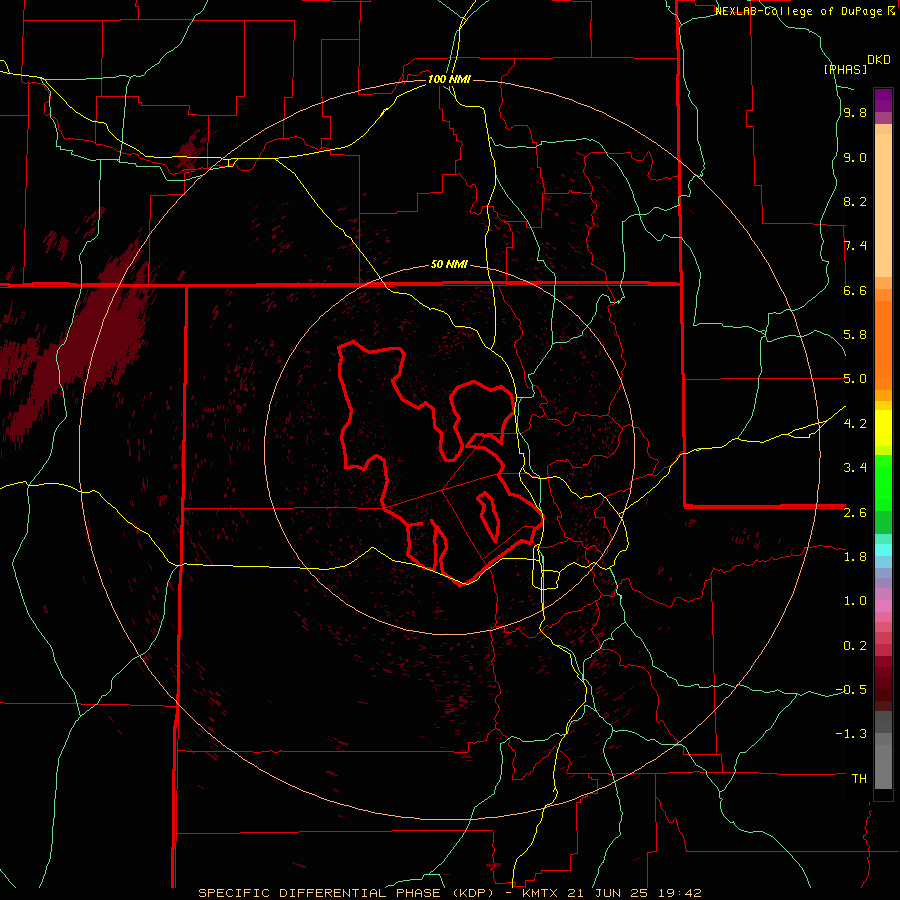Click the cyan segment of the color bar

[883, 550]
